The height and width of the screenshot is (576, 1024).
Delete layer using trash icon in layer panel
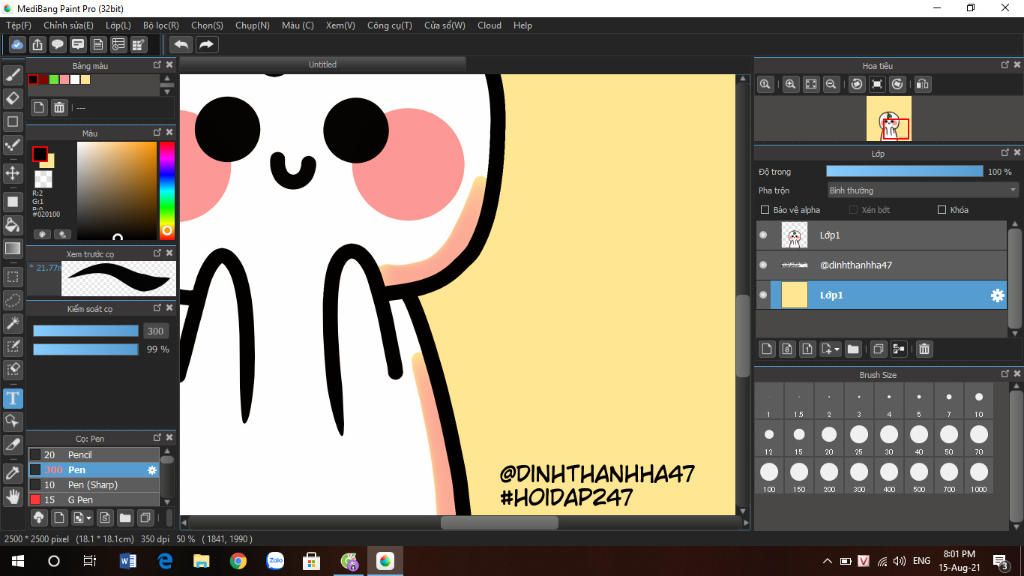click(x=924, y=349)
